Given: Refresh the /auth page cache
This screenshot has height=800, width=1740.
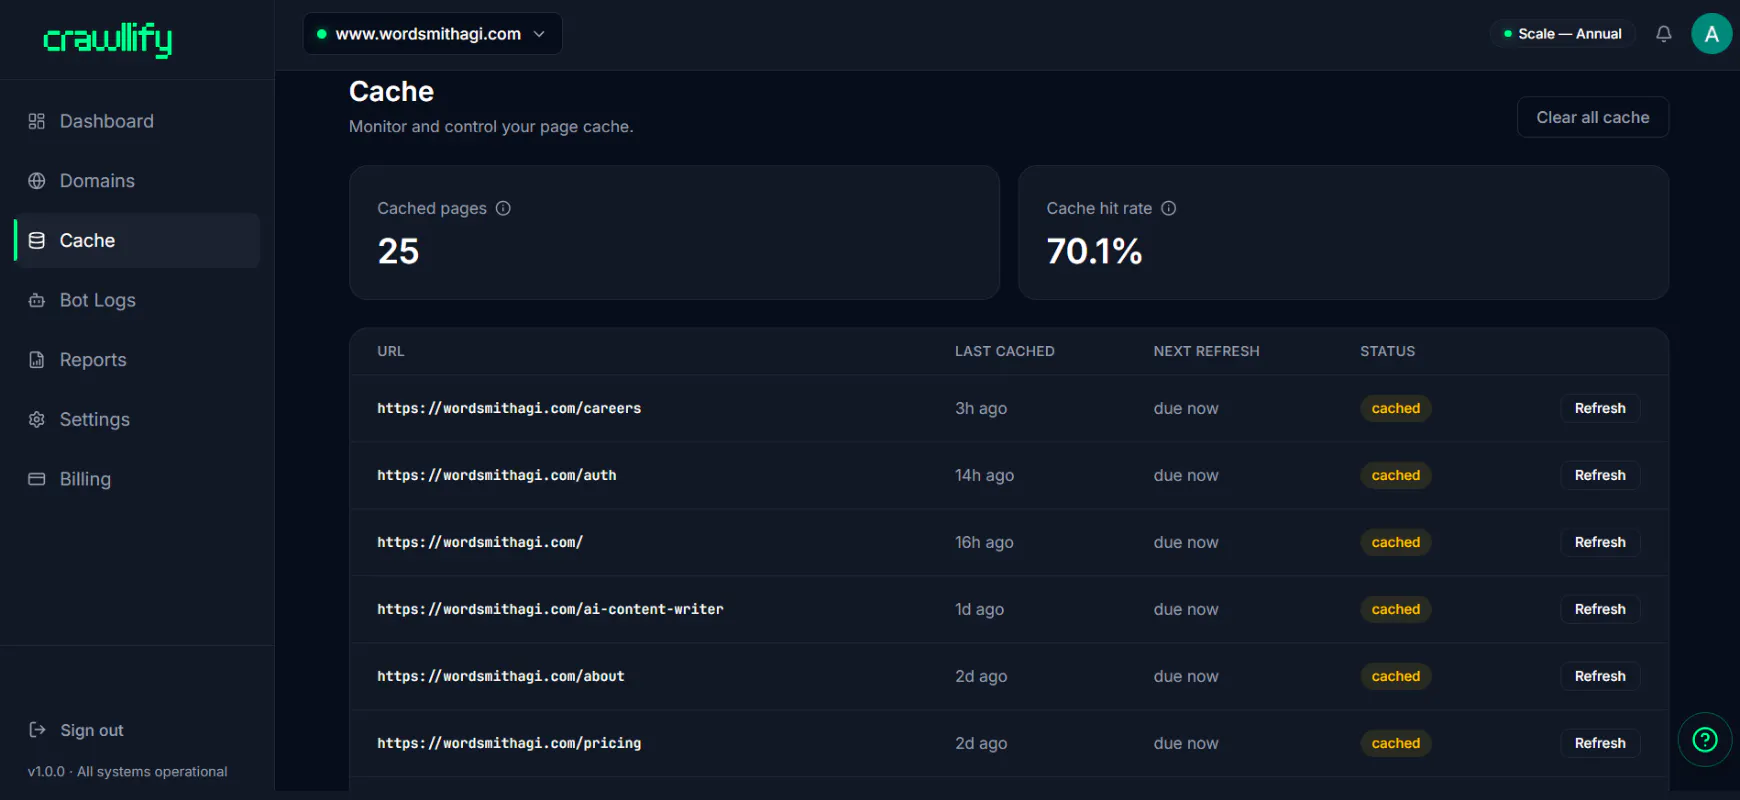Looking at the screenshot, I should 1600,475.
